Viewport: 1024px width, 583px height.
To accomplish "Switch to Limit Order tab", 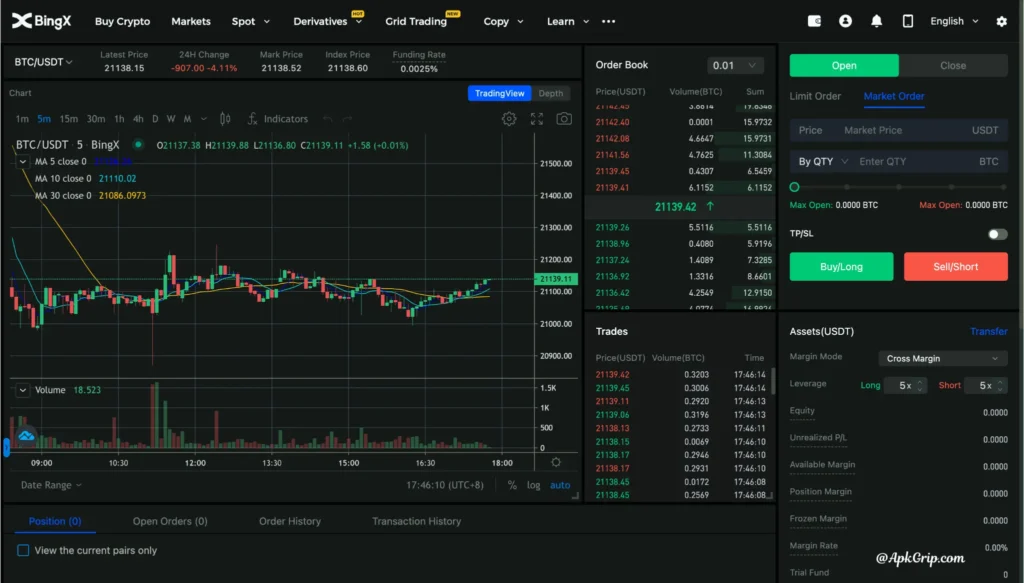I will 815,96.
